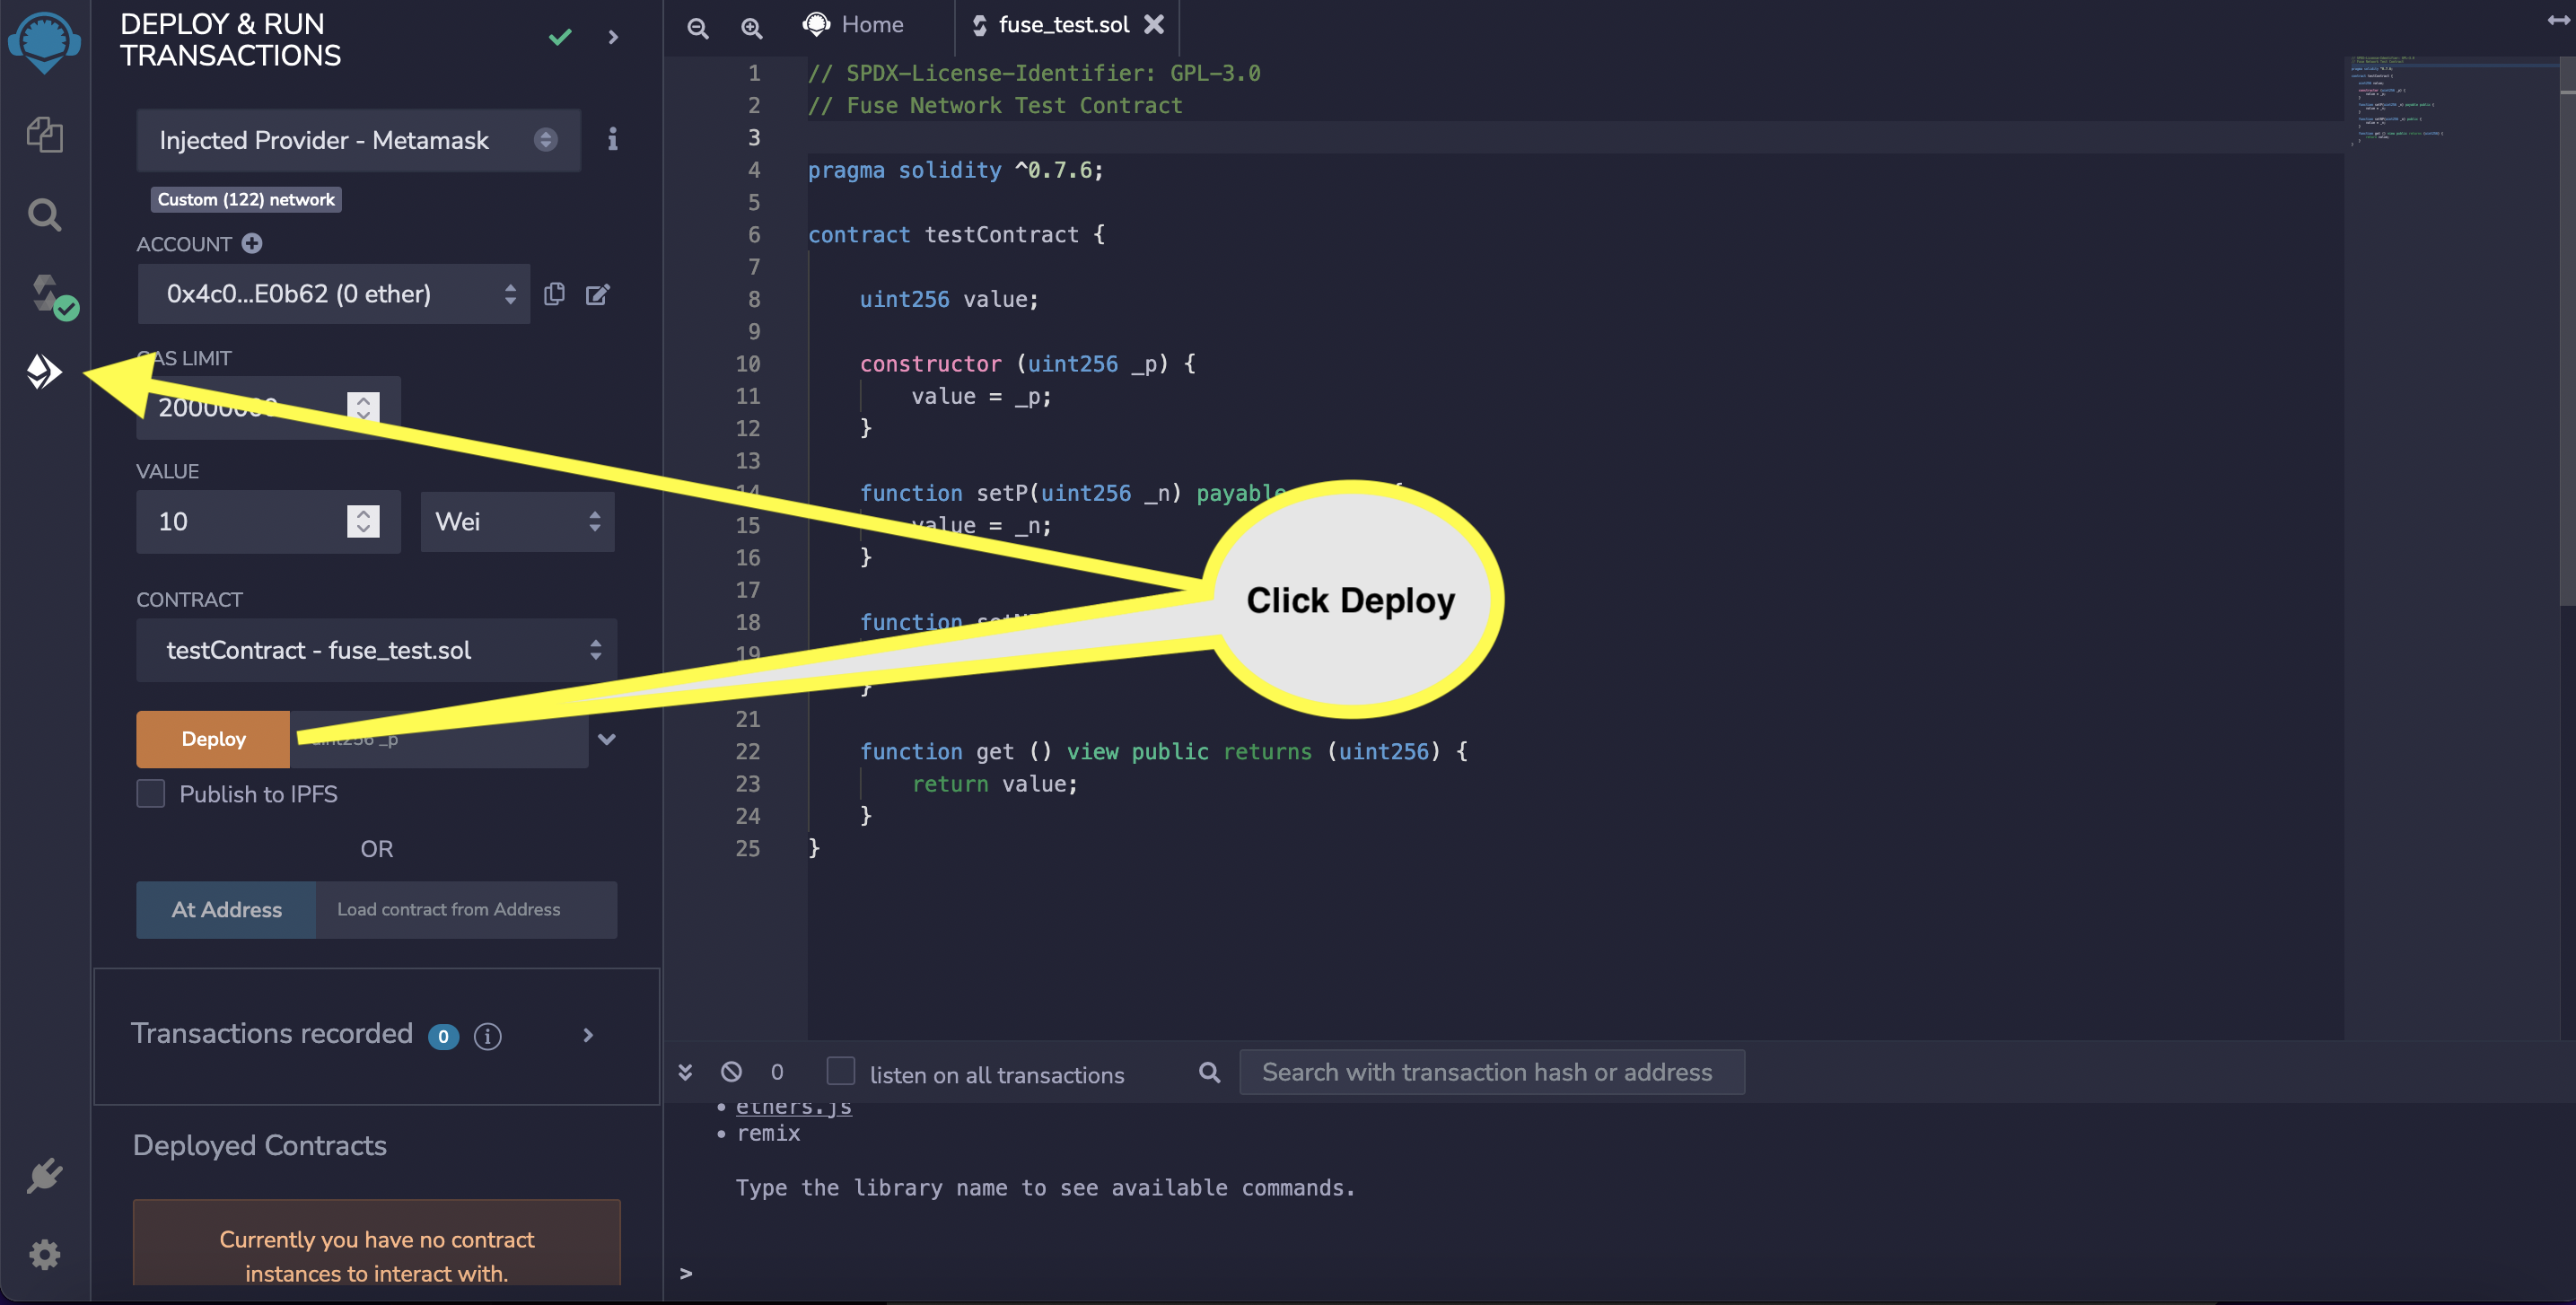This screenshot has width=2576, height=1305.
Task: Open the Search in files sidebar icon
Action: coord(44,214)
